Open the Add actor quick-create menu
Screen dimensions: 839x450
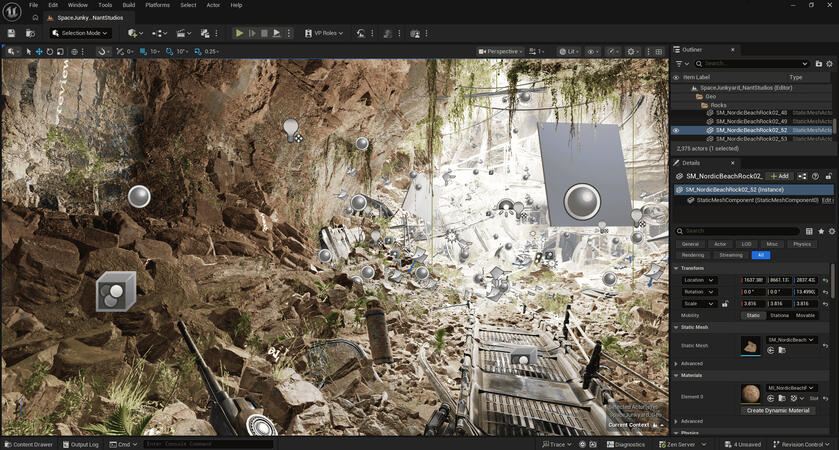(133, 33)
